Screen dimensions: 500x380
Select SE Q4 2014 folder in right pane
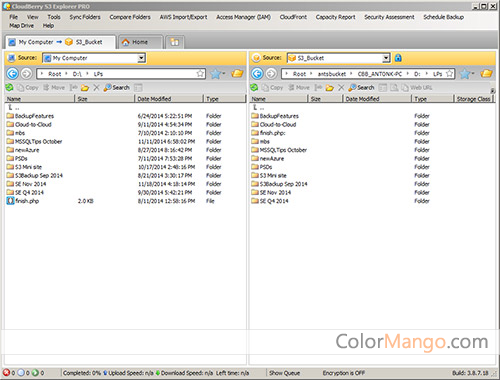tap(270, 201)
